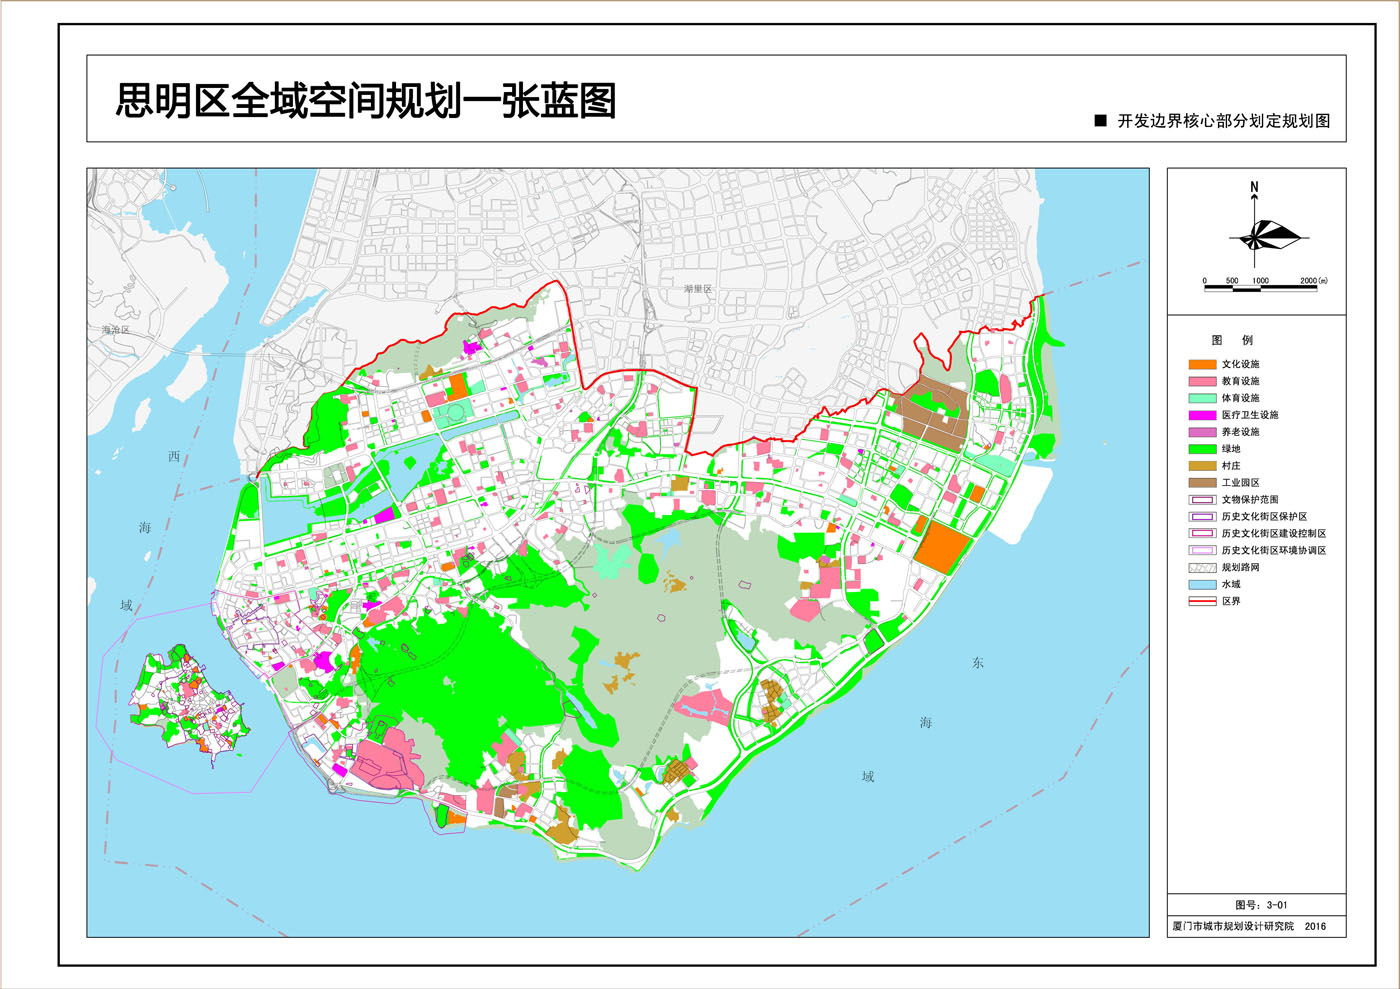Click the 体育设施 mint-green legend swatch

click(1202, 398)
